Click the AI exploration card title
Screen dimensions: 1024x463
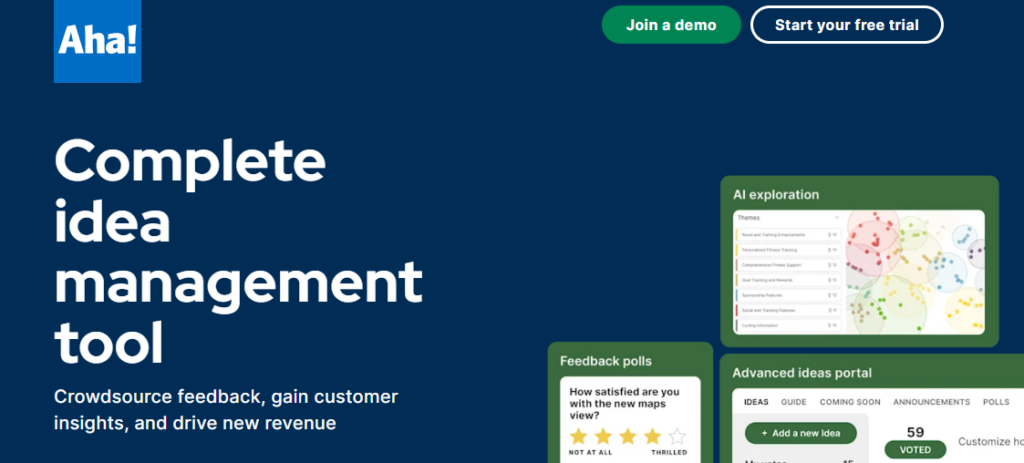coord(775,195)
